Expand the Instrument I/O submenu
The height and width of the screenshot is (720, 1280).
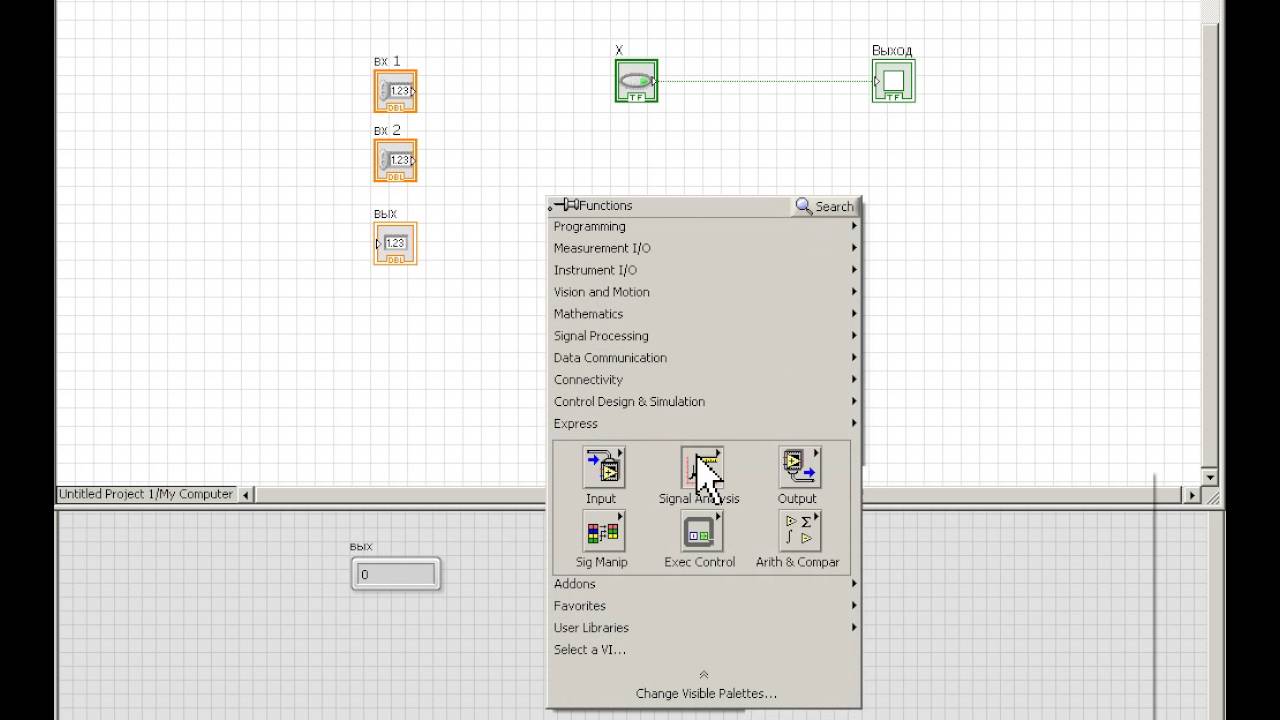pos(705,270)
